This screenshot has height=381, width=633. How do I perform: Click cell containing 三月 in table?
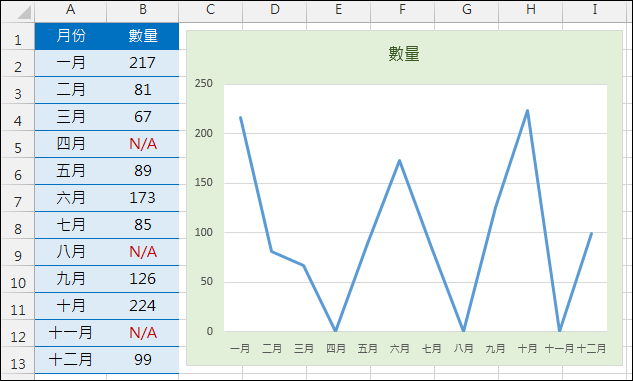pos(71,117)
